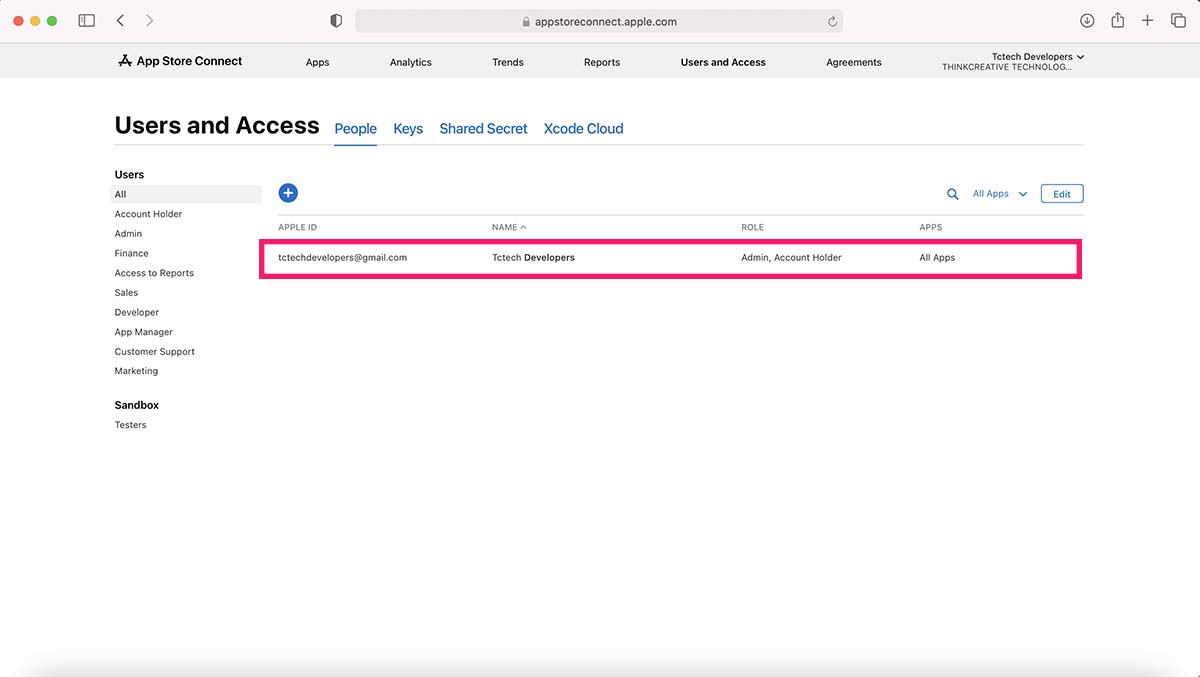Filter users by Marketing role
Viewport: 1200px width, 677px height.
pos(136,371)
